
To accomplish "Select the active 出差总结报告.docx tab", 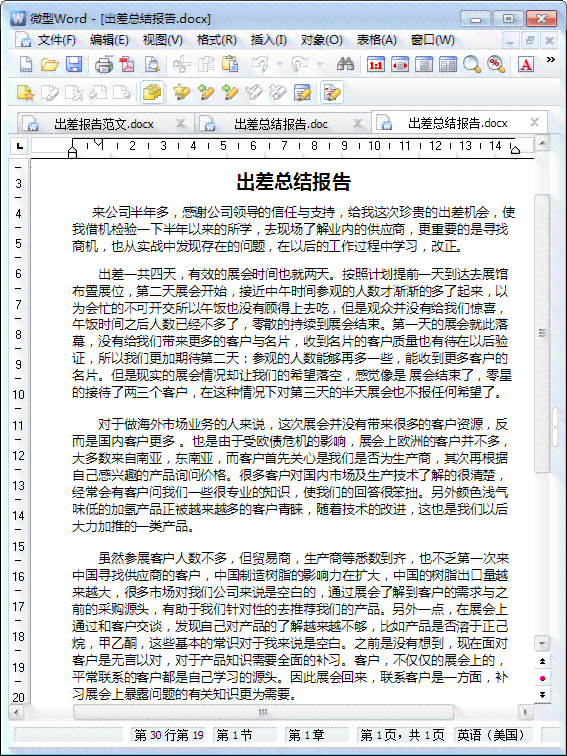I will tap(458, 123).
